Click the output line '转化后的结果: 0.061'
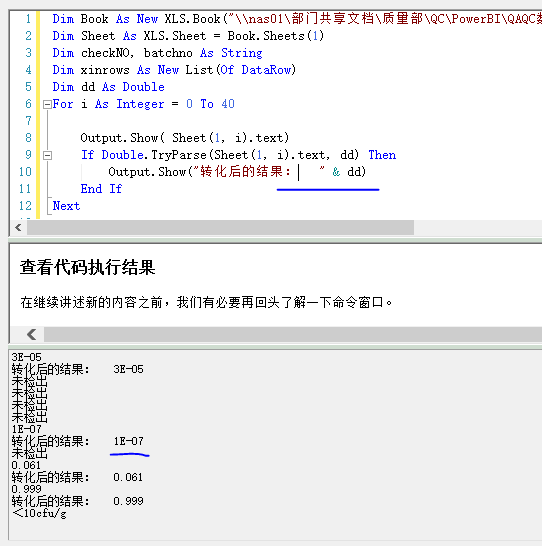This screenshot has height=546, width=542. click(77, 477)
